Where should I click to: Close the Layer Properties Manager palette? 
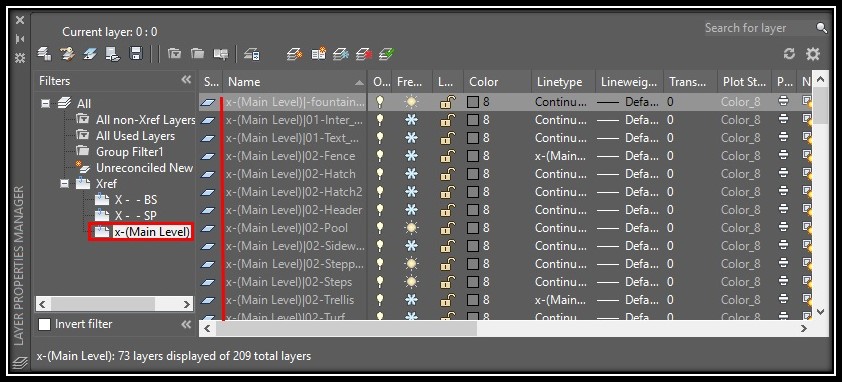[x=20, y=20]
